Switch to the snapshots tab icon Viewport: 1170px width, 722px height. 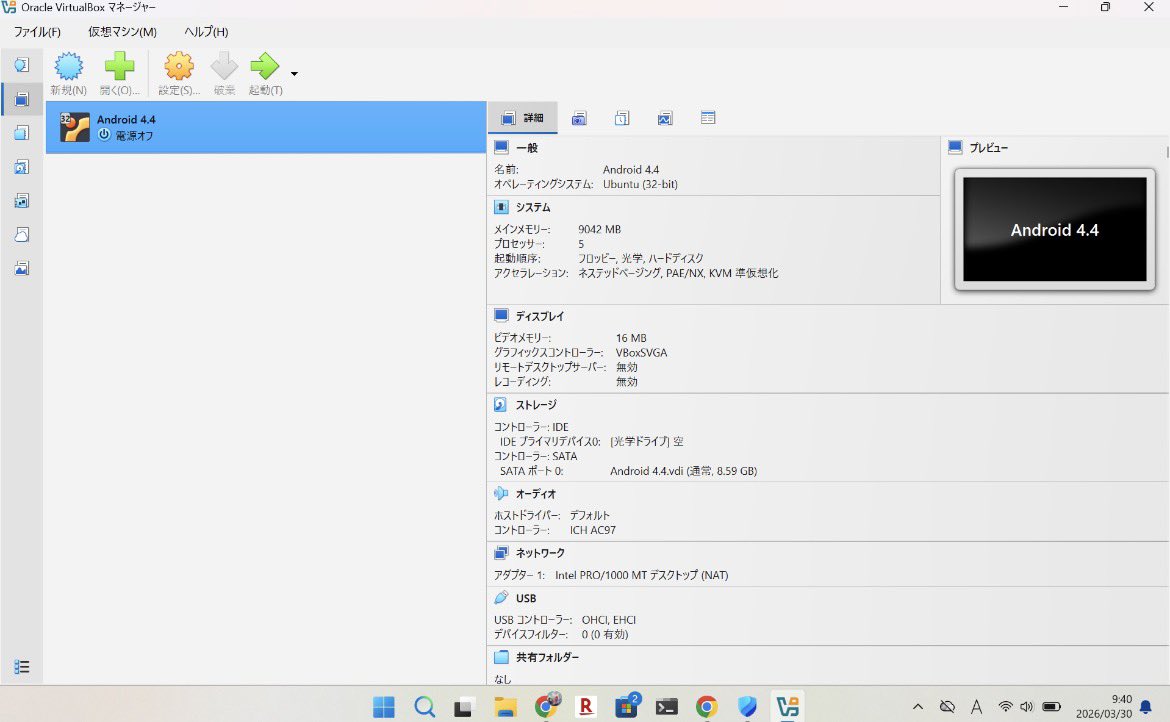click(x=579, y=118)
